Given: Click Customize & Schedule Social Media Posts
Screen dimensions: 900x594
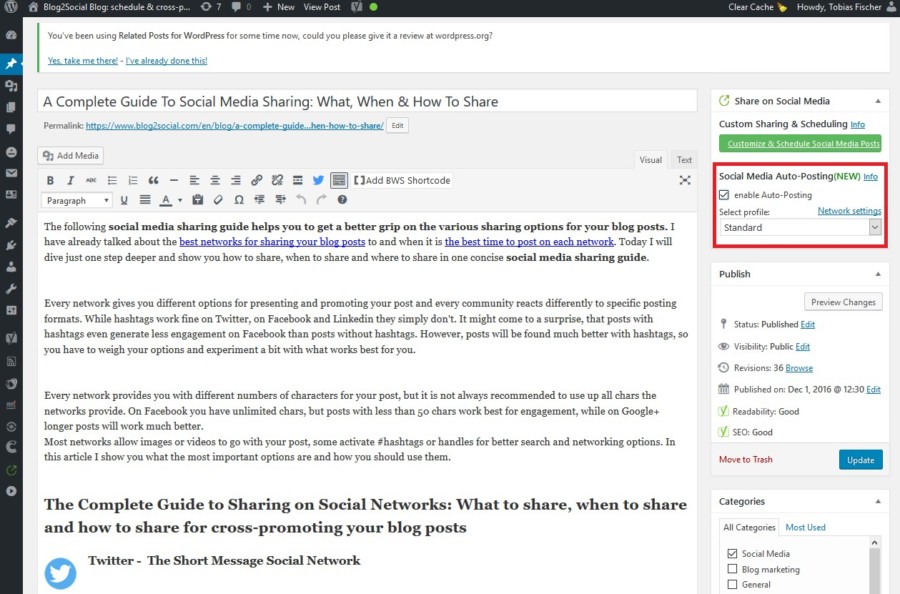Looking at the screenshot, I should coord(800,143).
